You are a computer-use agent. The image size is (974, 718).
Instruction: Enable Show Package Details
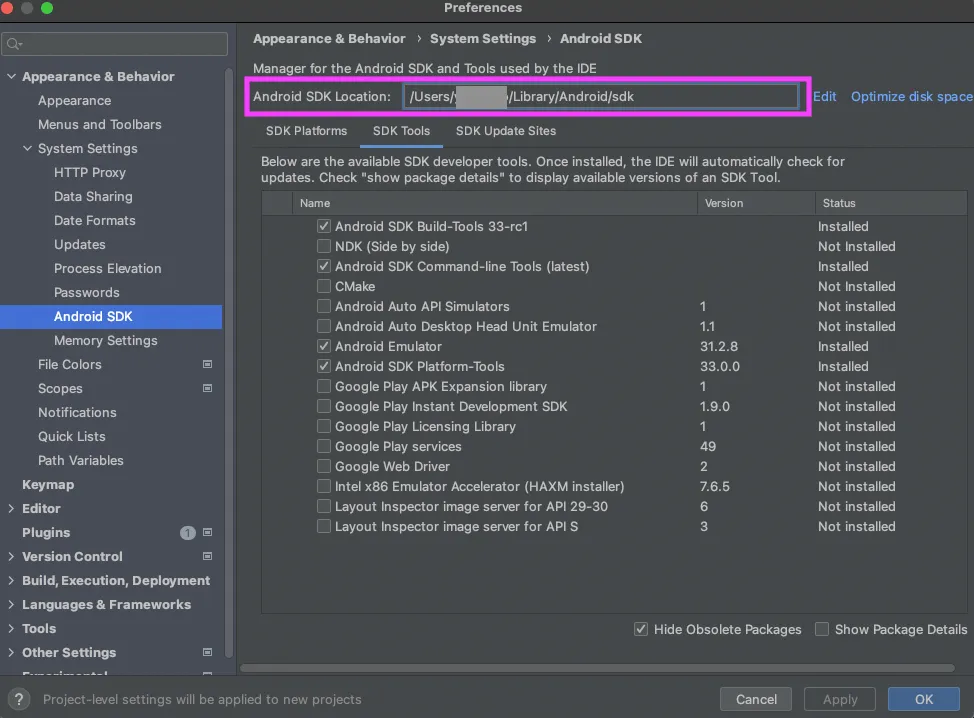tap(822, 629)
